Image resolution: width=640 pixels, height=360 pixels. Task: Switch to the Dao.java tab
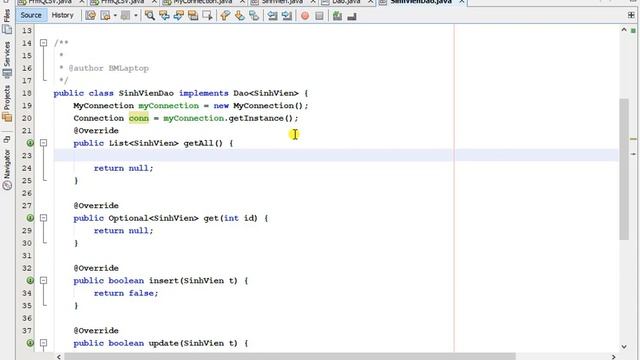(x=346, y=2)
